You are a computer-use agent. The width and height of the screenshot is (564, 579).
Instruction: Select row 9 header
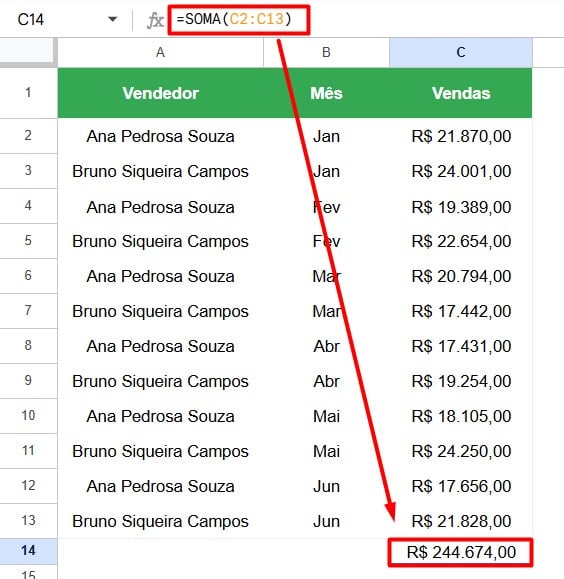coord(28,381)
